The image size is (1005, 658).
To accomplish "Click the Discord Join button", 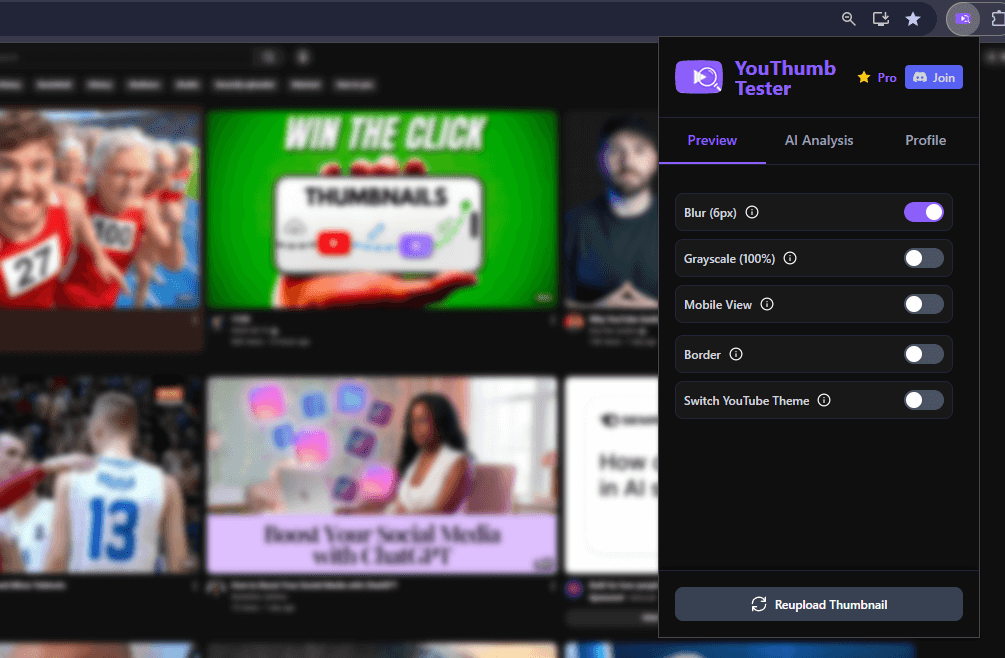I will 933,77.
